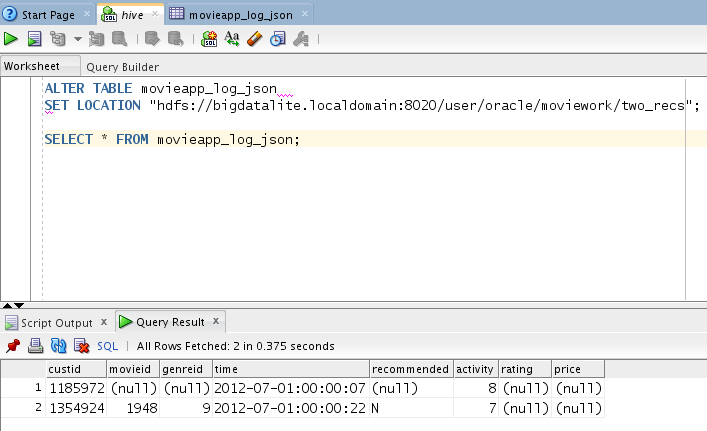The image size is (707, 431).
Task: Sort by the movieid column header
Action: (x=133, y=369)
